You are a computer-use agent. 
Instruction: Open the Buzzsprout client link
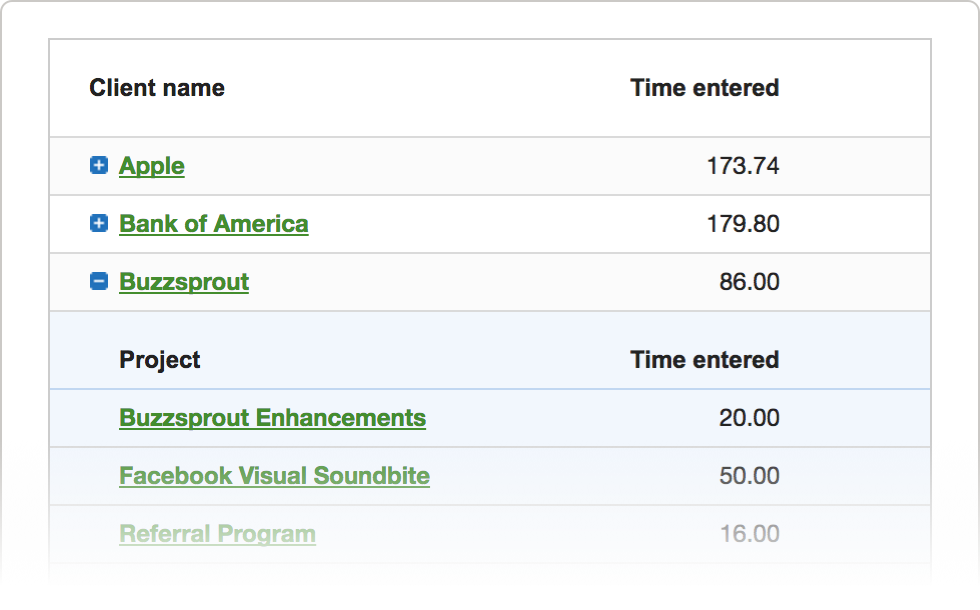coord(184,282)
